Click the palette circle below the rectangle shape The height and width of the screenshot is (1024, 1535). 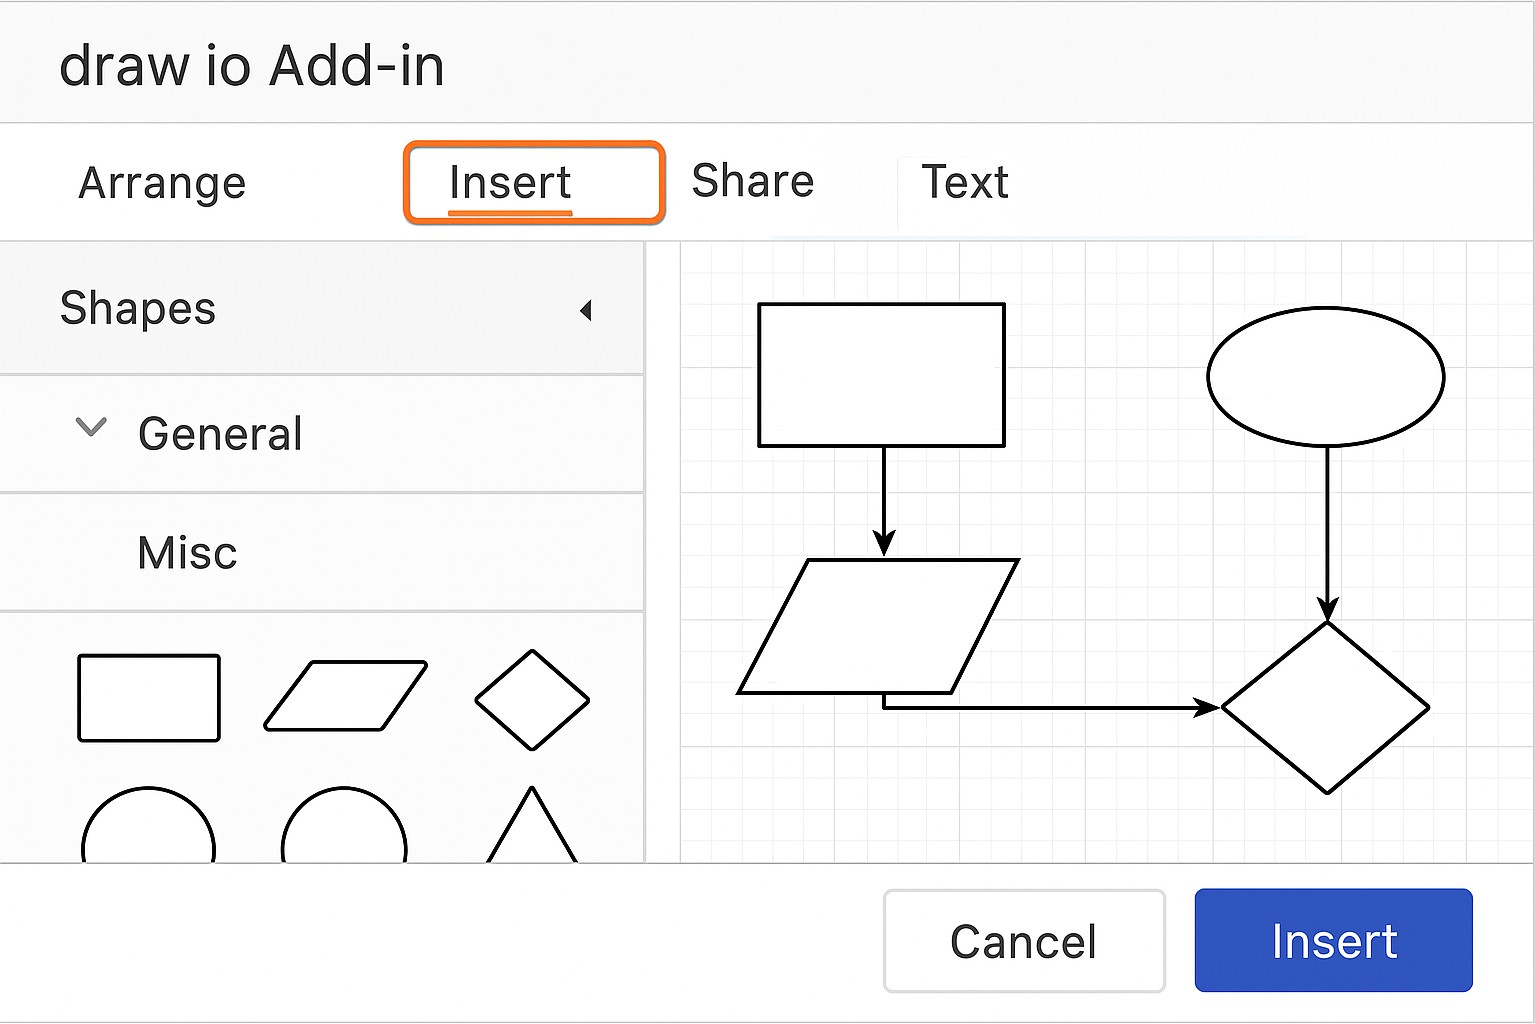(148, 830)
